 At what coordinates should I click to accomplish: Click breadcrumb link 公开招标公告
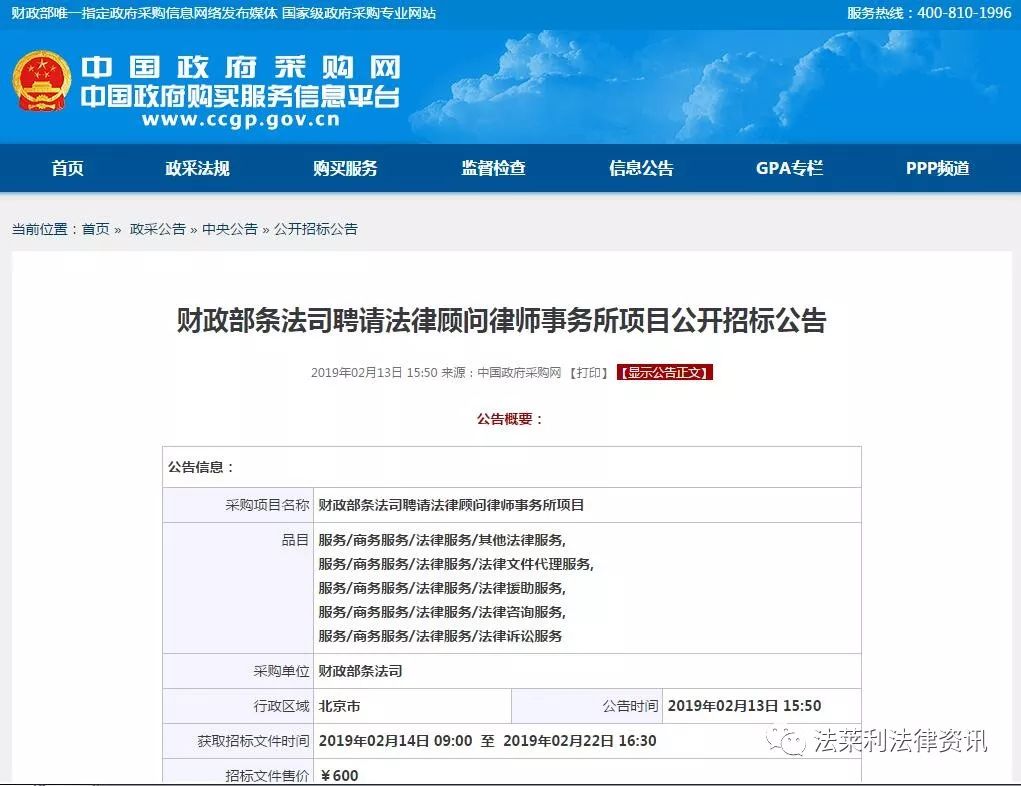(316, 229)
